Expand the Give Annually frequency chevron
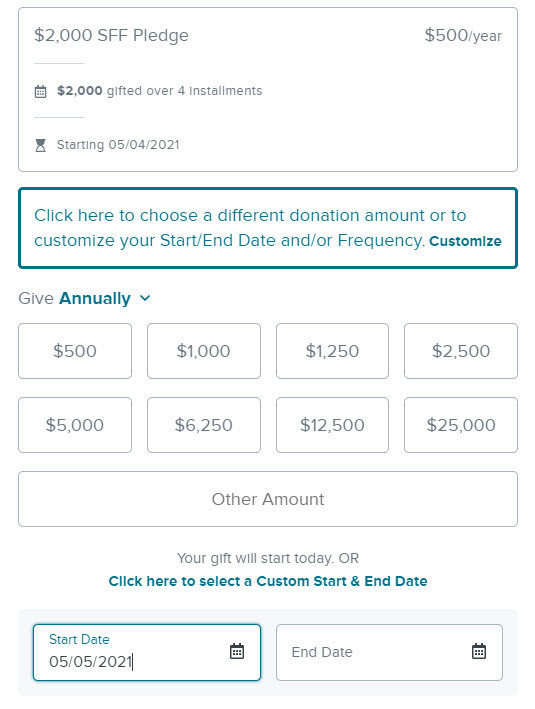The image size is (535, 709). (x=145, y=298)
